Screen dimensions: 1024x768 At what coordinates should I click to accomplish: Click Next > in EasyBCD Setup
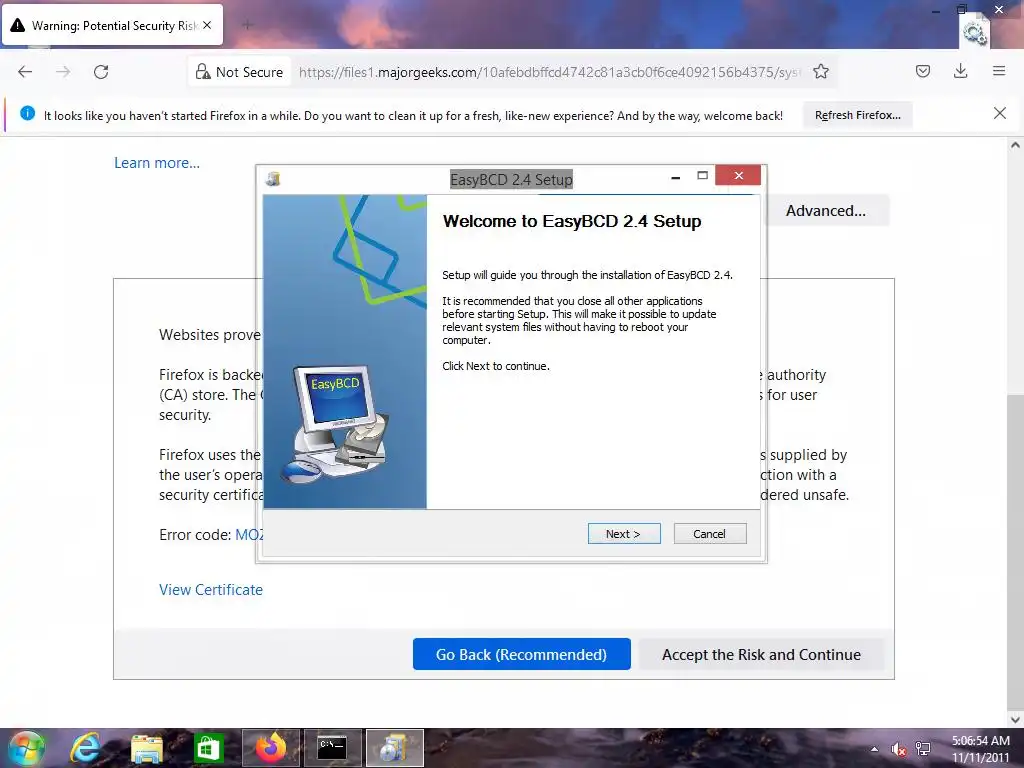coord(624,534)
